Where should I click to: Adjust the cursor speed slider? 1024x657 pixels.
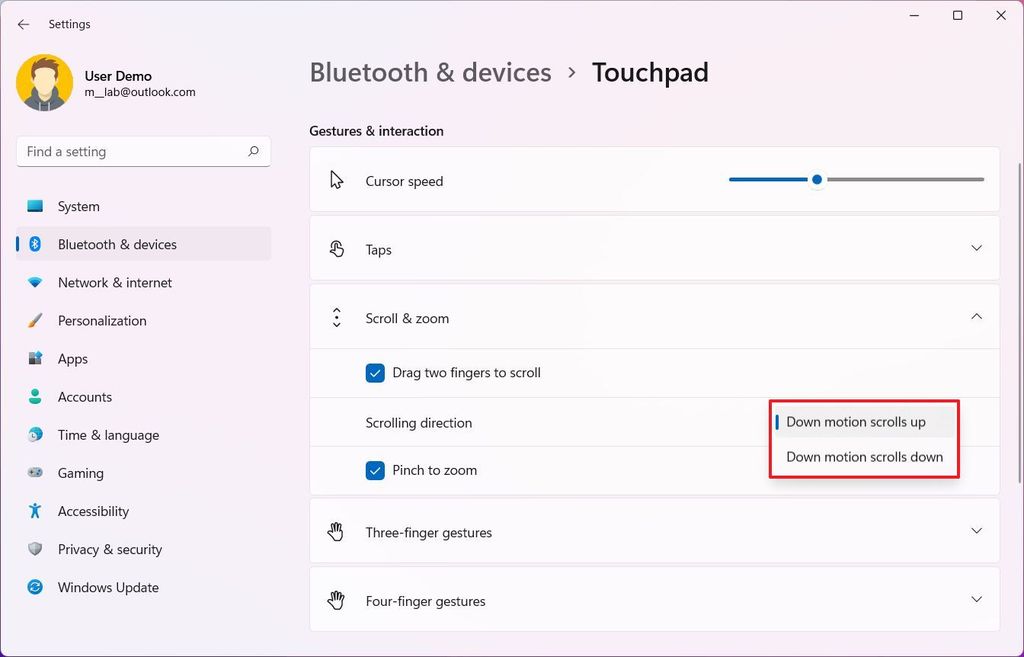(817, 179)
